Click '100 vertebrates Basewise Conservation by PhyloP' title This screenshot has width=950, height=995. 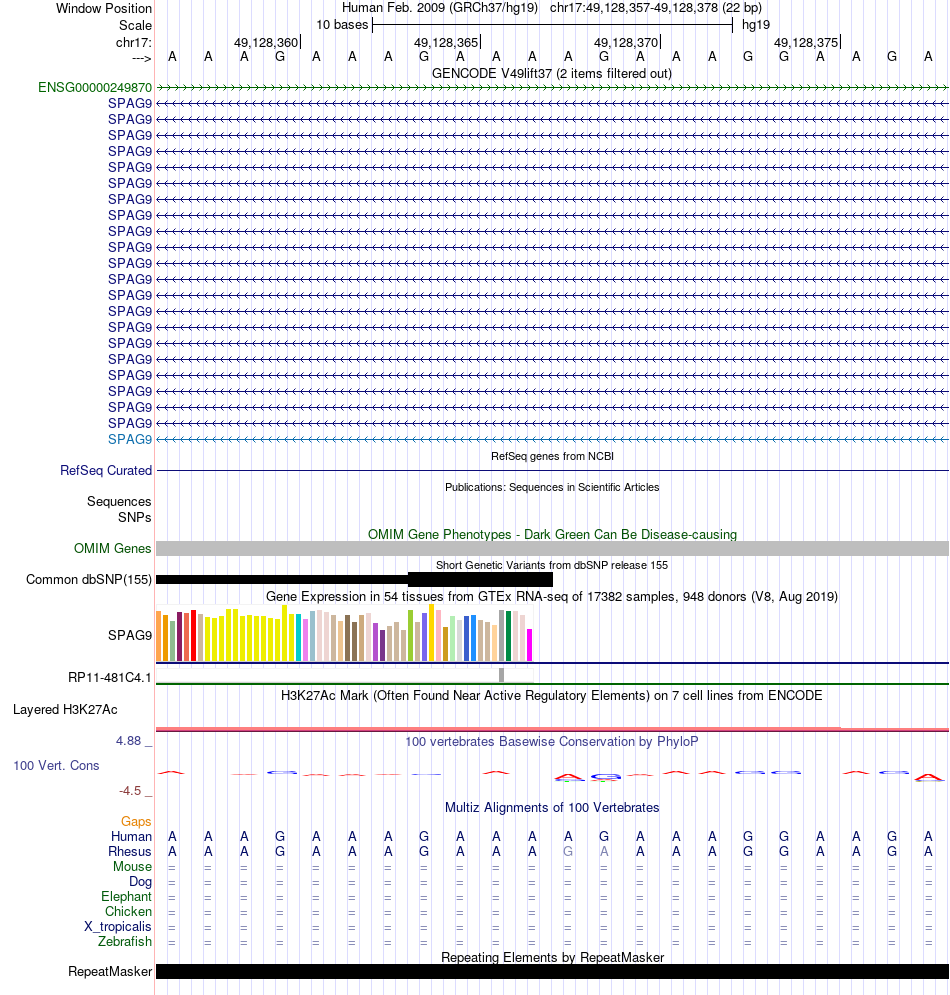[x=551, y=741]
